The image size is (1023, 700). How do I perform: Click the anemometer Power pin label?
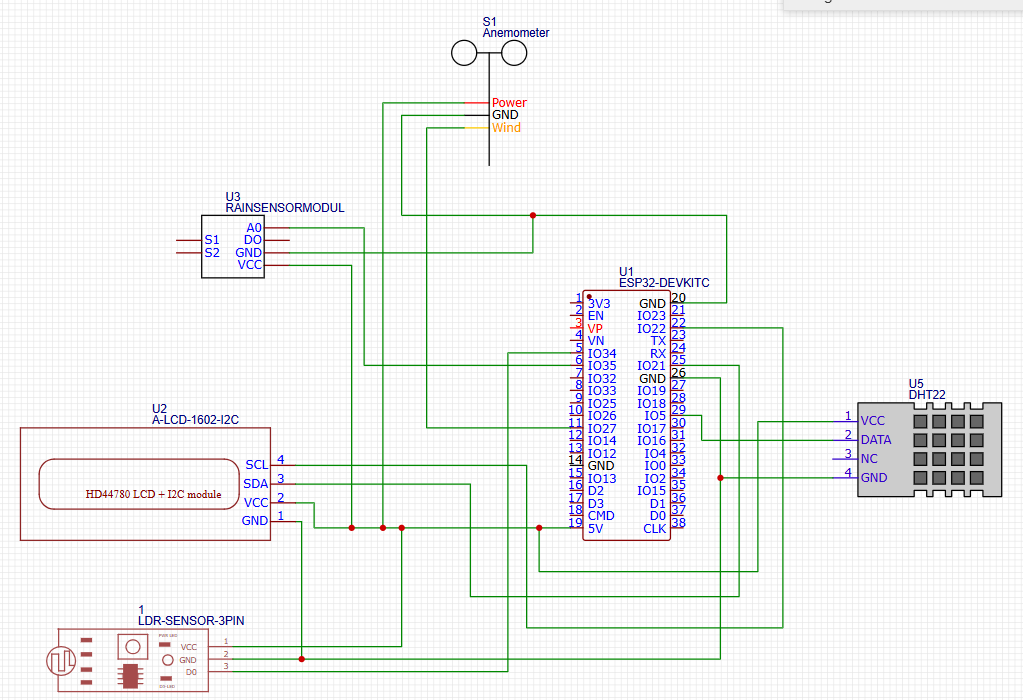(x=509, y=103)
